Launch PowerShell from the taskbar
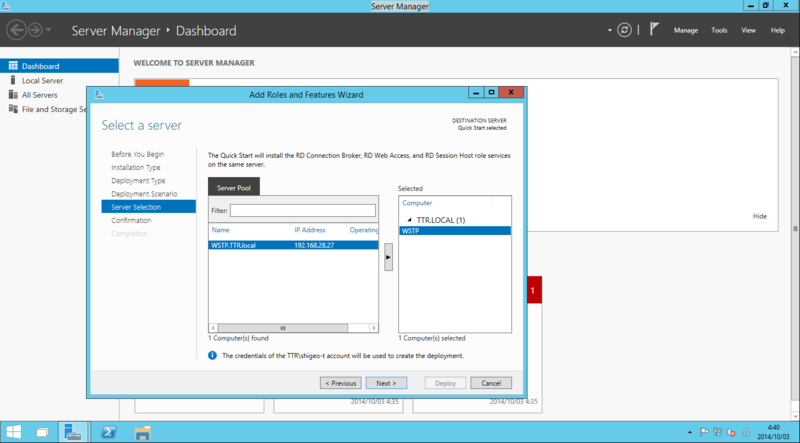The height and width of the screenshot is (443, 800). point(108,432)
